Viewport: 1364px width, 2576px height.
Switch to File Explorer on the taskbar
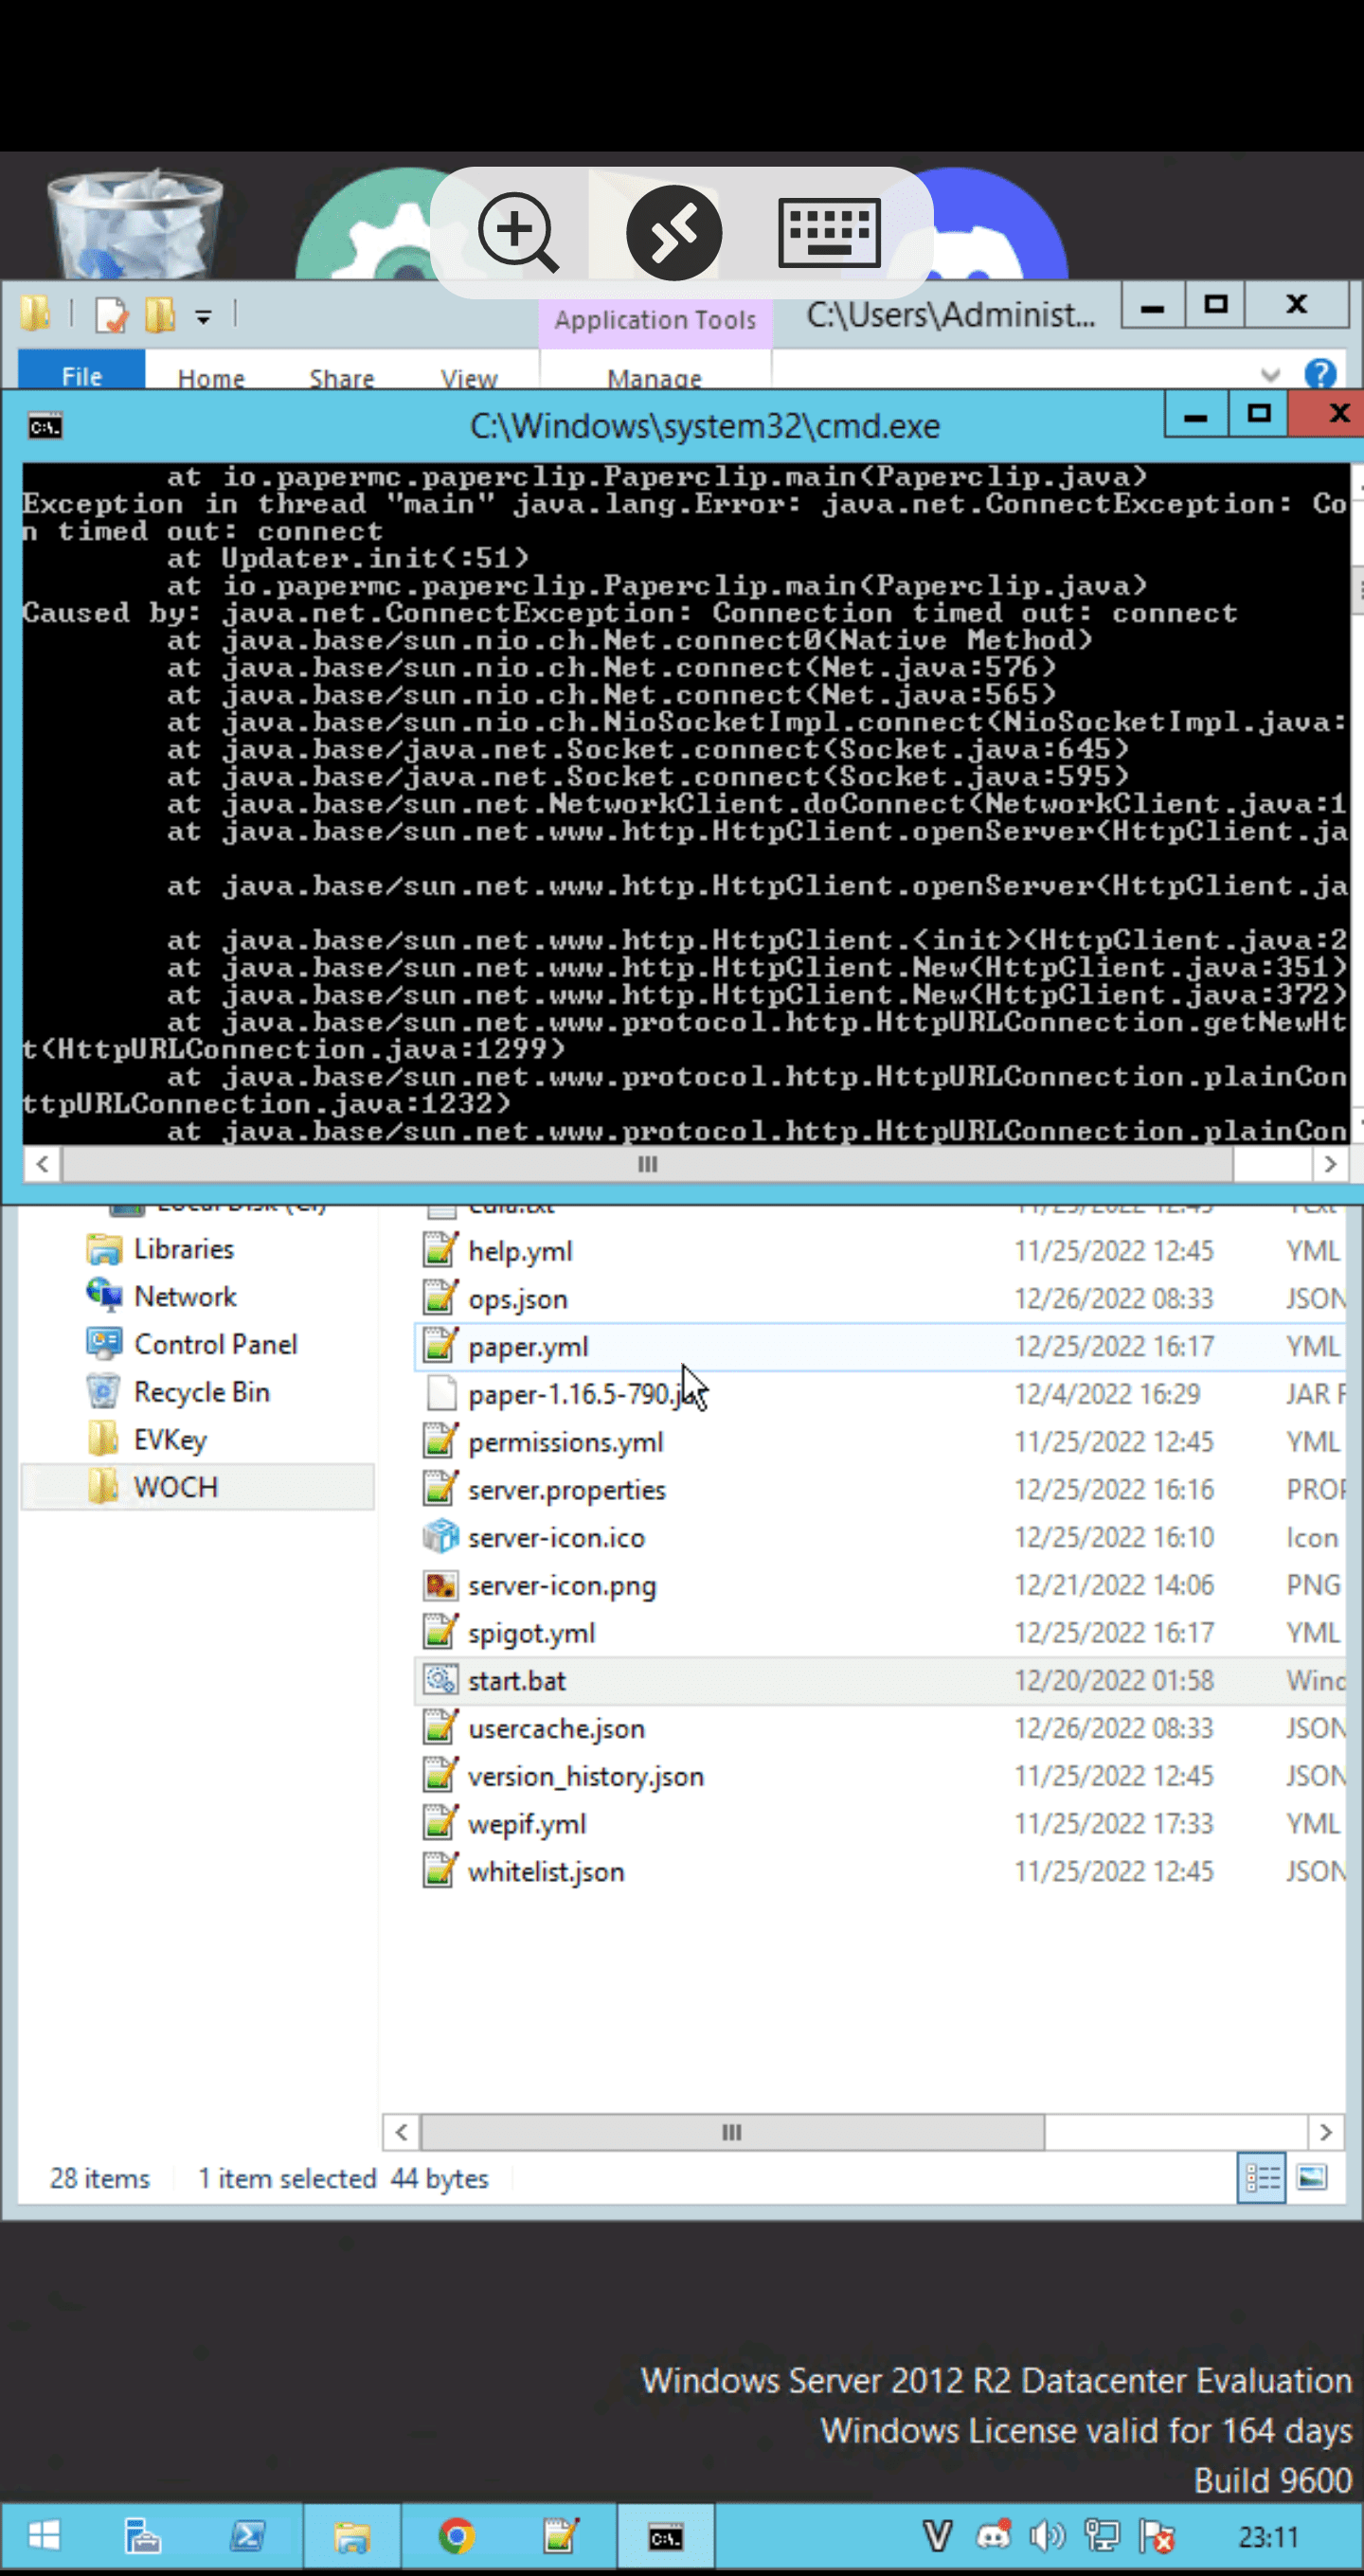[x=352, y=2536]
